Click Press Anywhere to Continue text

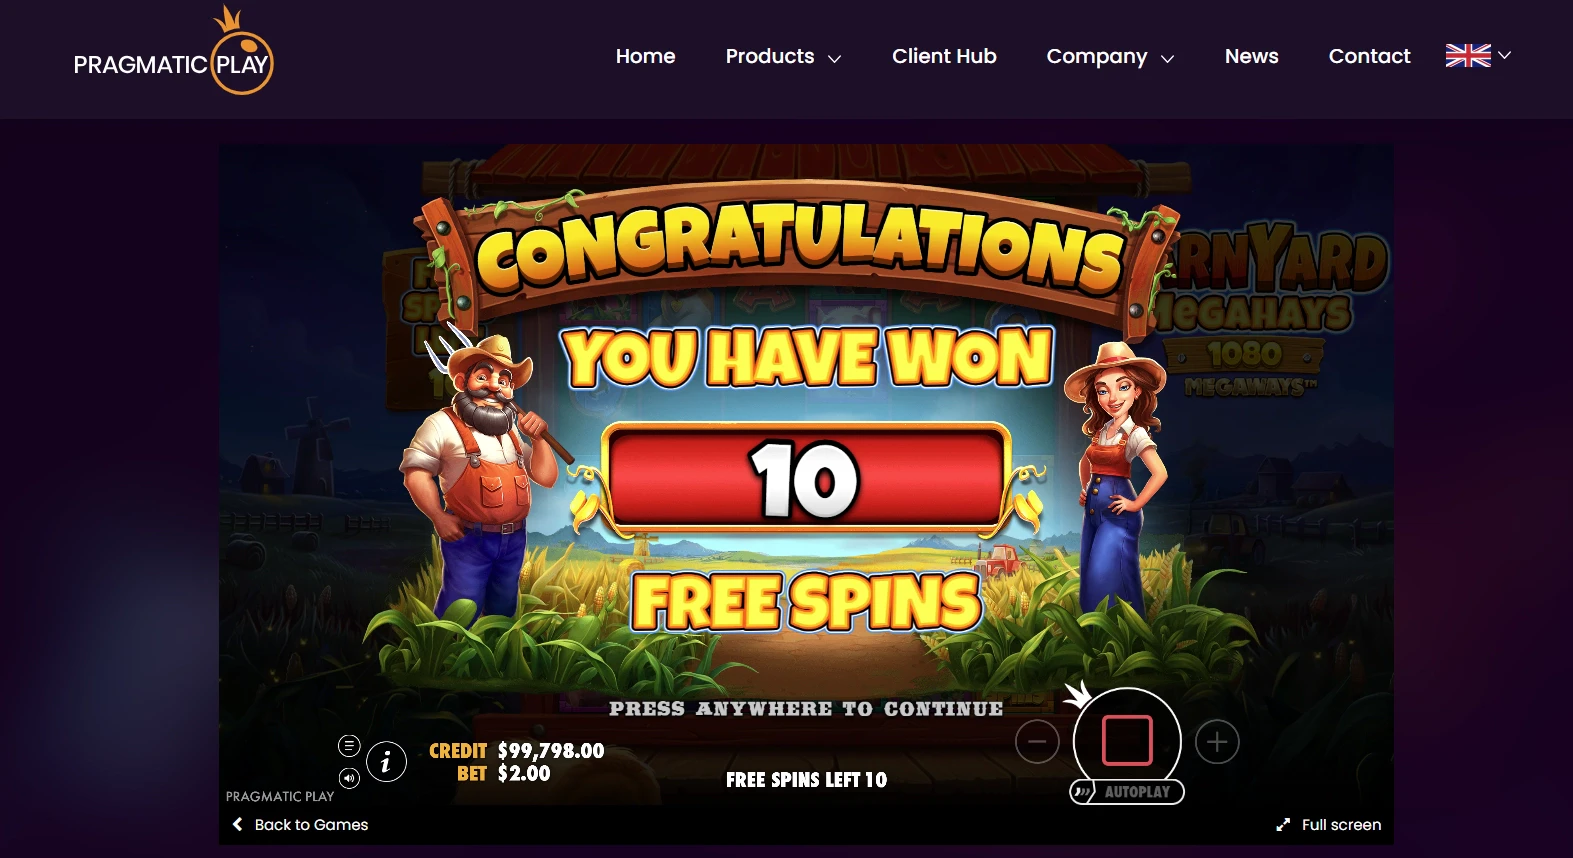tap(806, 709)
